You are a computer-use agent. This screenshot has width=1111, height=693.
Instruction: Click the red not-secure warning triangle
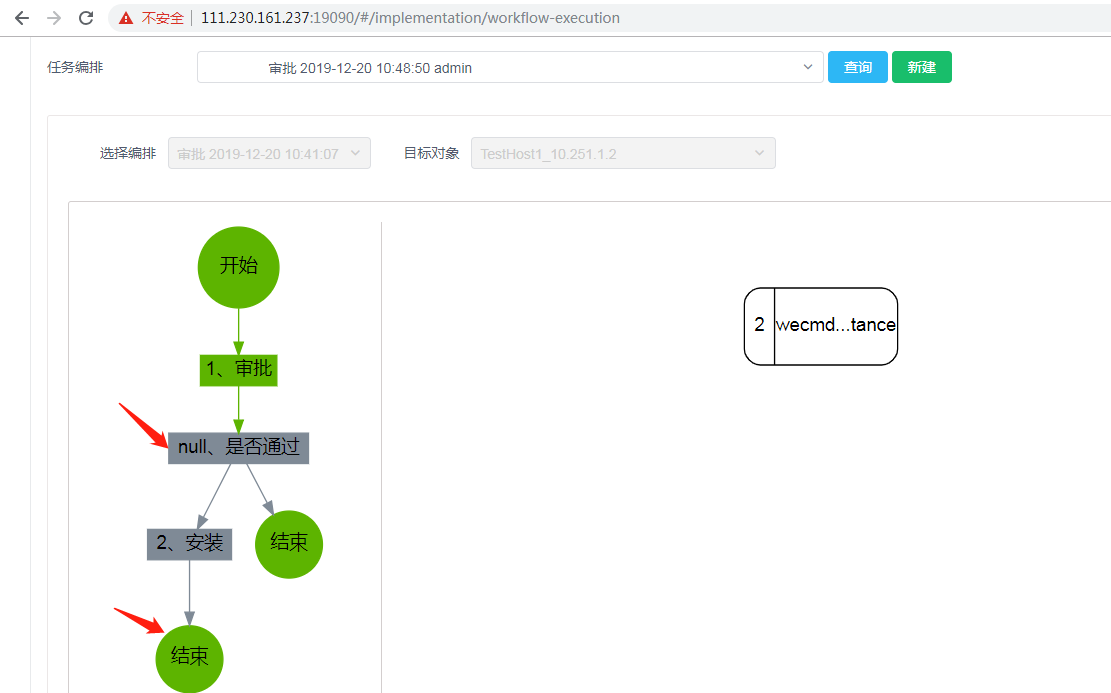pyautogui.click(x=126, y=18)
